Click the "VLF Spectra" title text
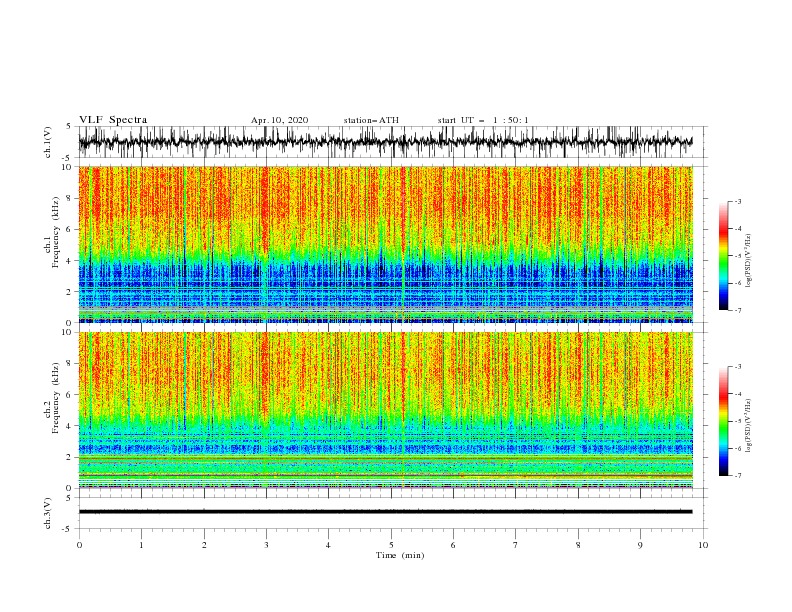 [x=113, y=120]
